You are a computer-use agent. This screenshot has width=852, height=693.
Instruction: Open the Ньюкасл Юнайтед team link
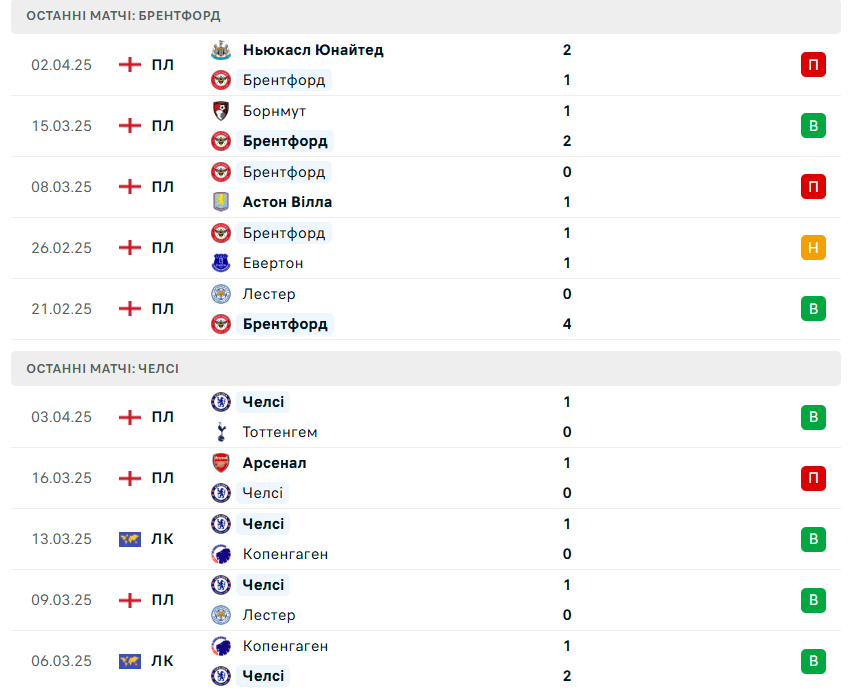tap(313, 50)
